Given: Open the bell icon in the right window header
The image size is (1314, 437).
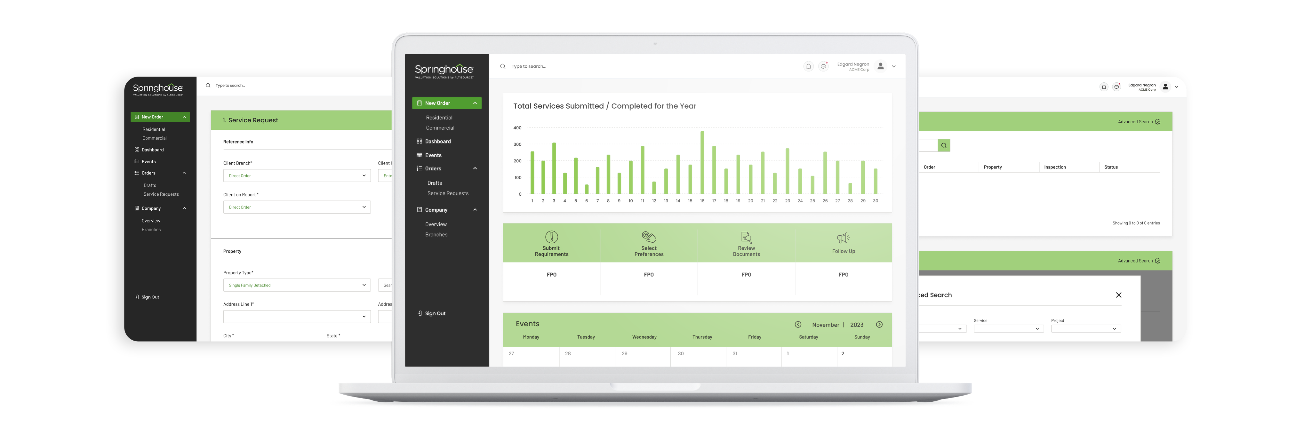Looking at the screenshot, I should (x=1116, y=87).
